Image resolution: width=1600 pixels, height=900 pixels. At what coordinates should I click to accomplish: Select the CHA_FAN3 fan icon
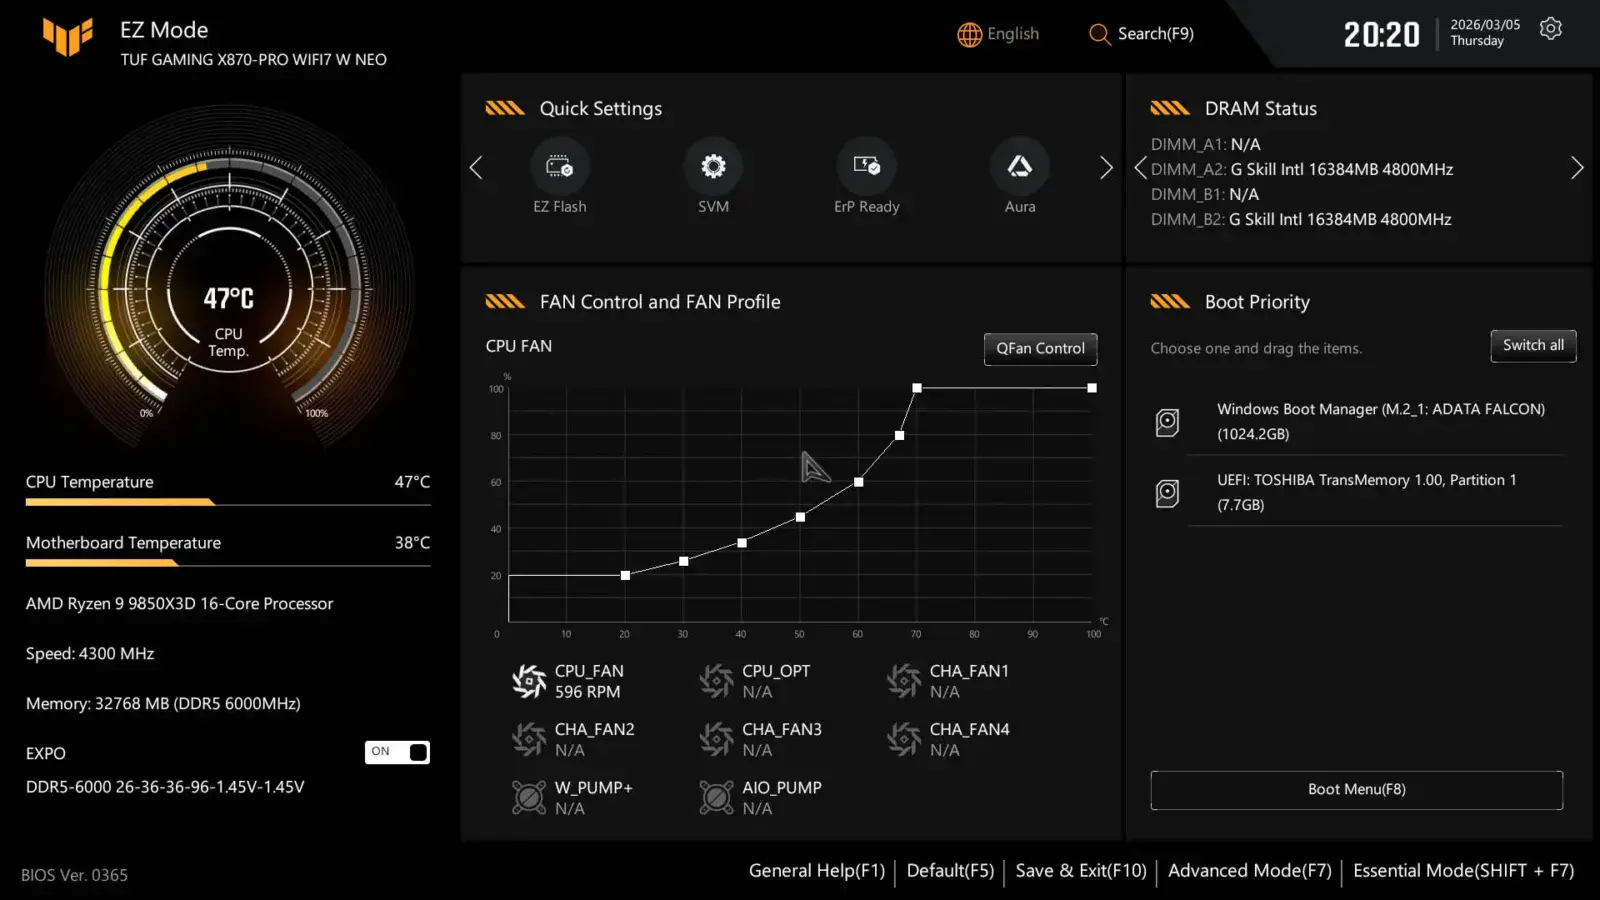point(716,739)
